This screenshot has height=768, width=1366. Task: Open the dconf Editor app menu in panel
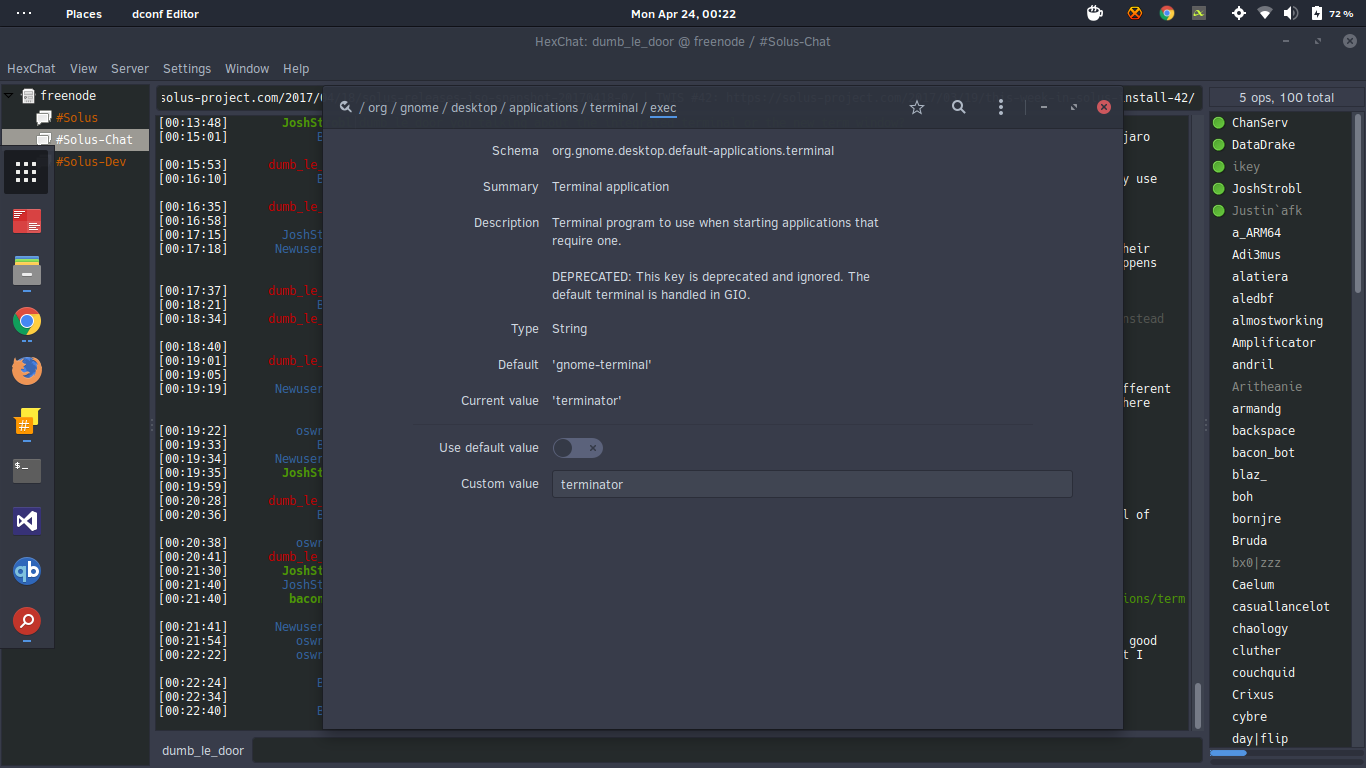click(165, 14)
